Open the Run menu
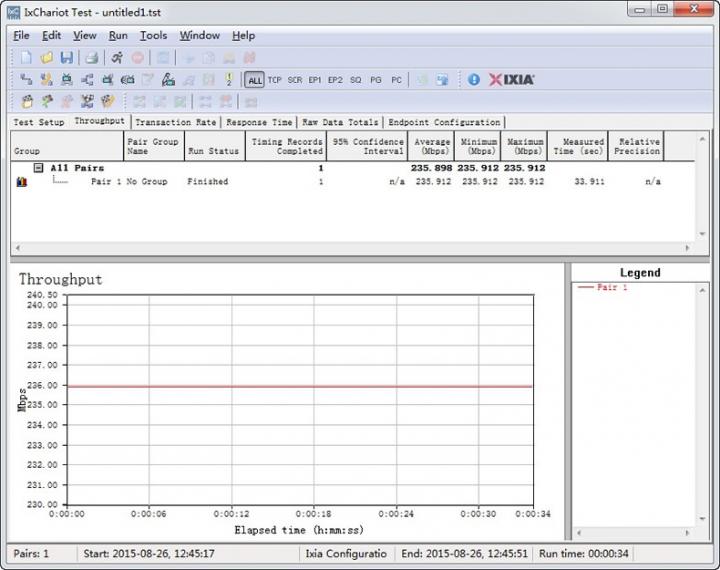Viewport: 720px width, 570px height. click(x=118, y=35)
